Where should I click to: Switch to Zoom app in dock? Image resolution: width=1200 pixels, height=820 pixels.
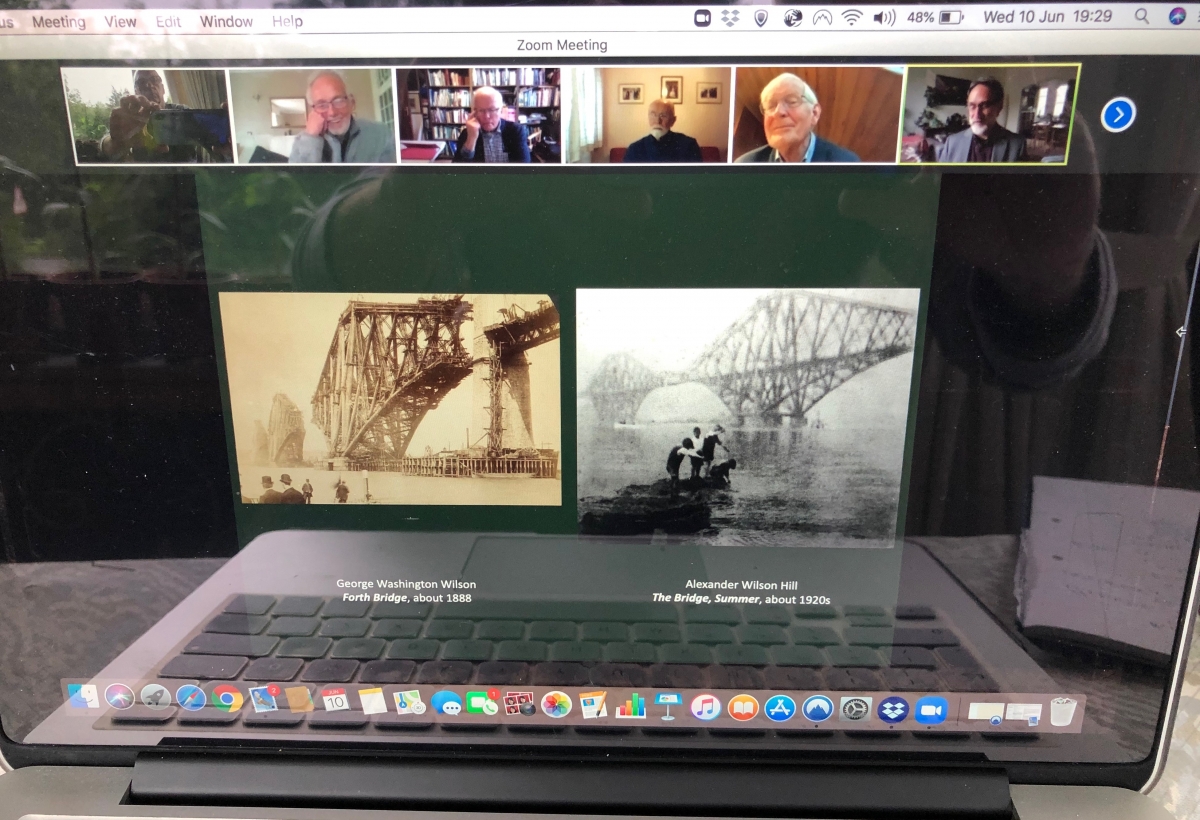click(931, 710)
